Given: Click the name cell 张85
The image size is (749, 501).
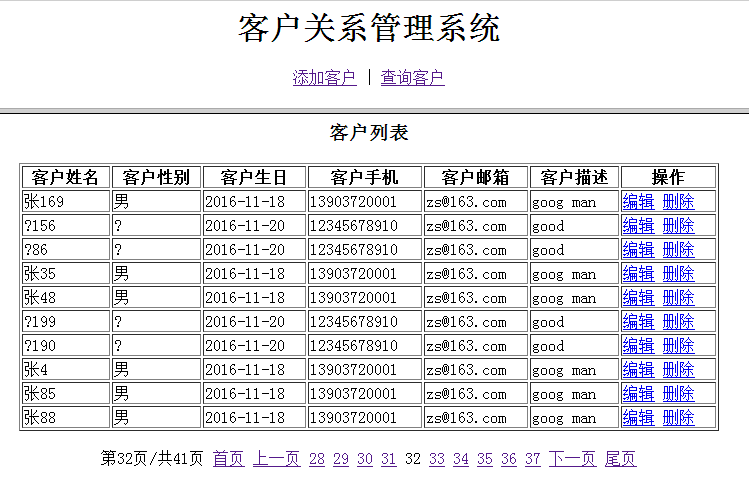Looking at the screenshot, I should 66,394.
